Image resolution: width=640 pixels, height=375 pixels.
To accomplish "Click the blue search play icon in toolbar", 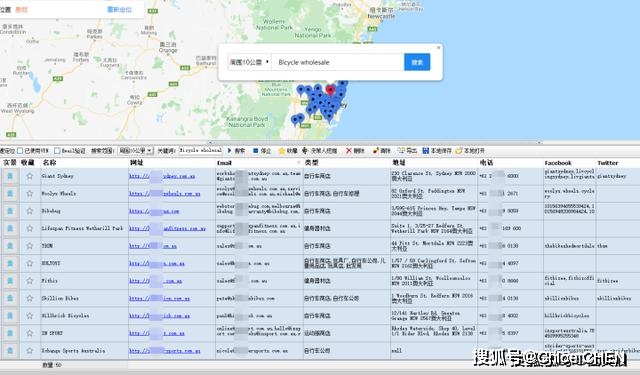I will pyautogui.click(x=229, y=151).
